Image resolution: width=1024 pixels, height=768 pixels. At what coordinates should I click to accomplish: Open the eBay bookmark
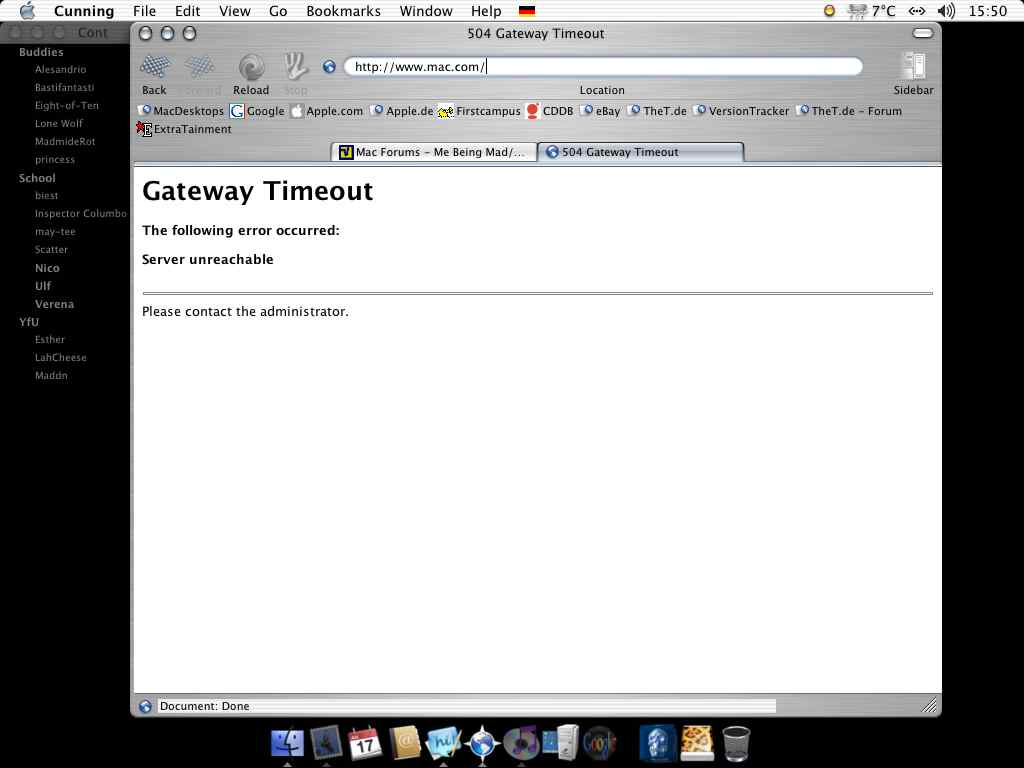[x=601, y=111]
